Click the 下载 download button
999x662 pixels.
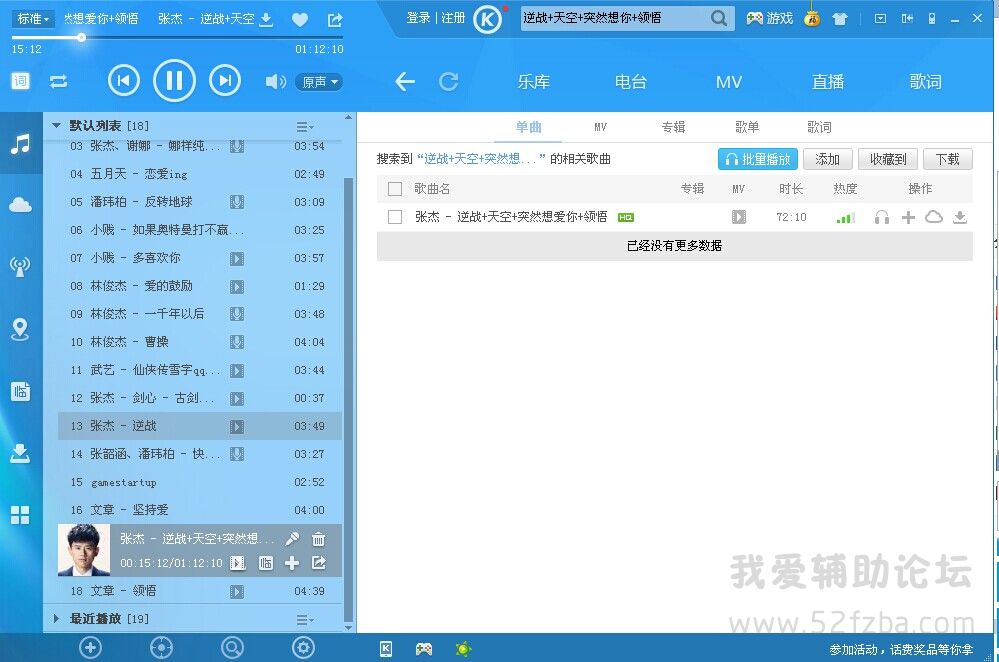point(947,159)
